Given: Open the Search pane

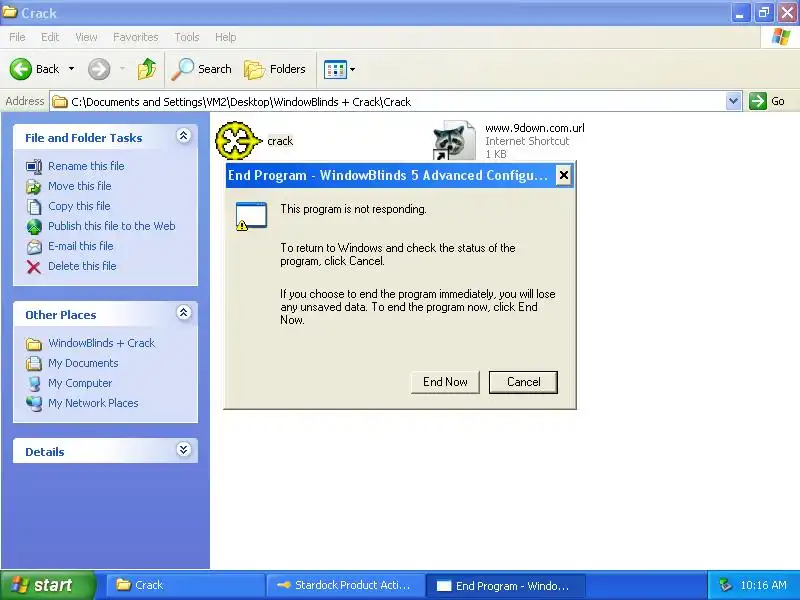Looking at the screenshot, I should click(202, 69).
